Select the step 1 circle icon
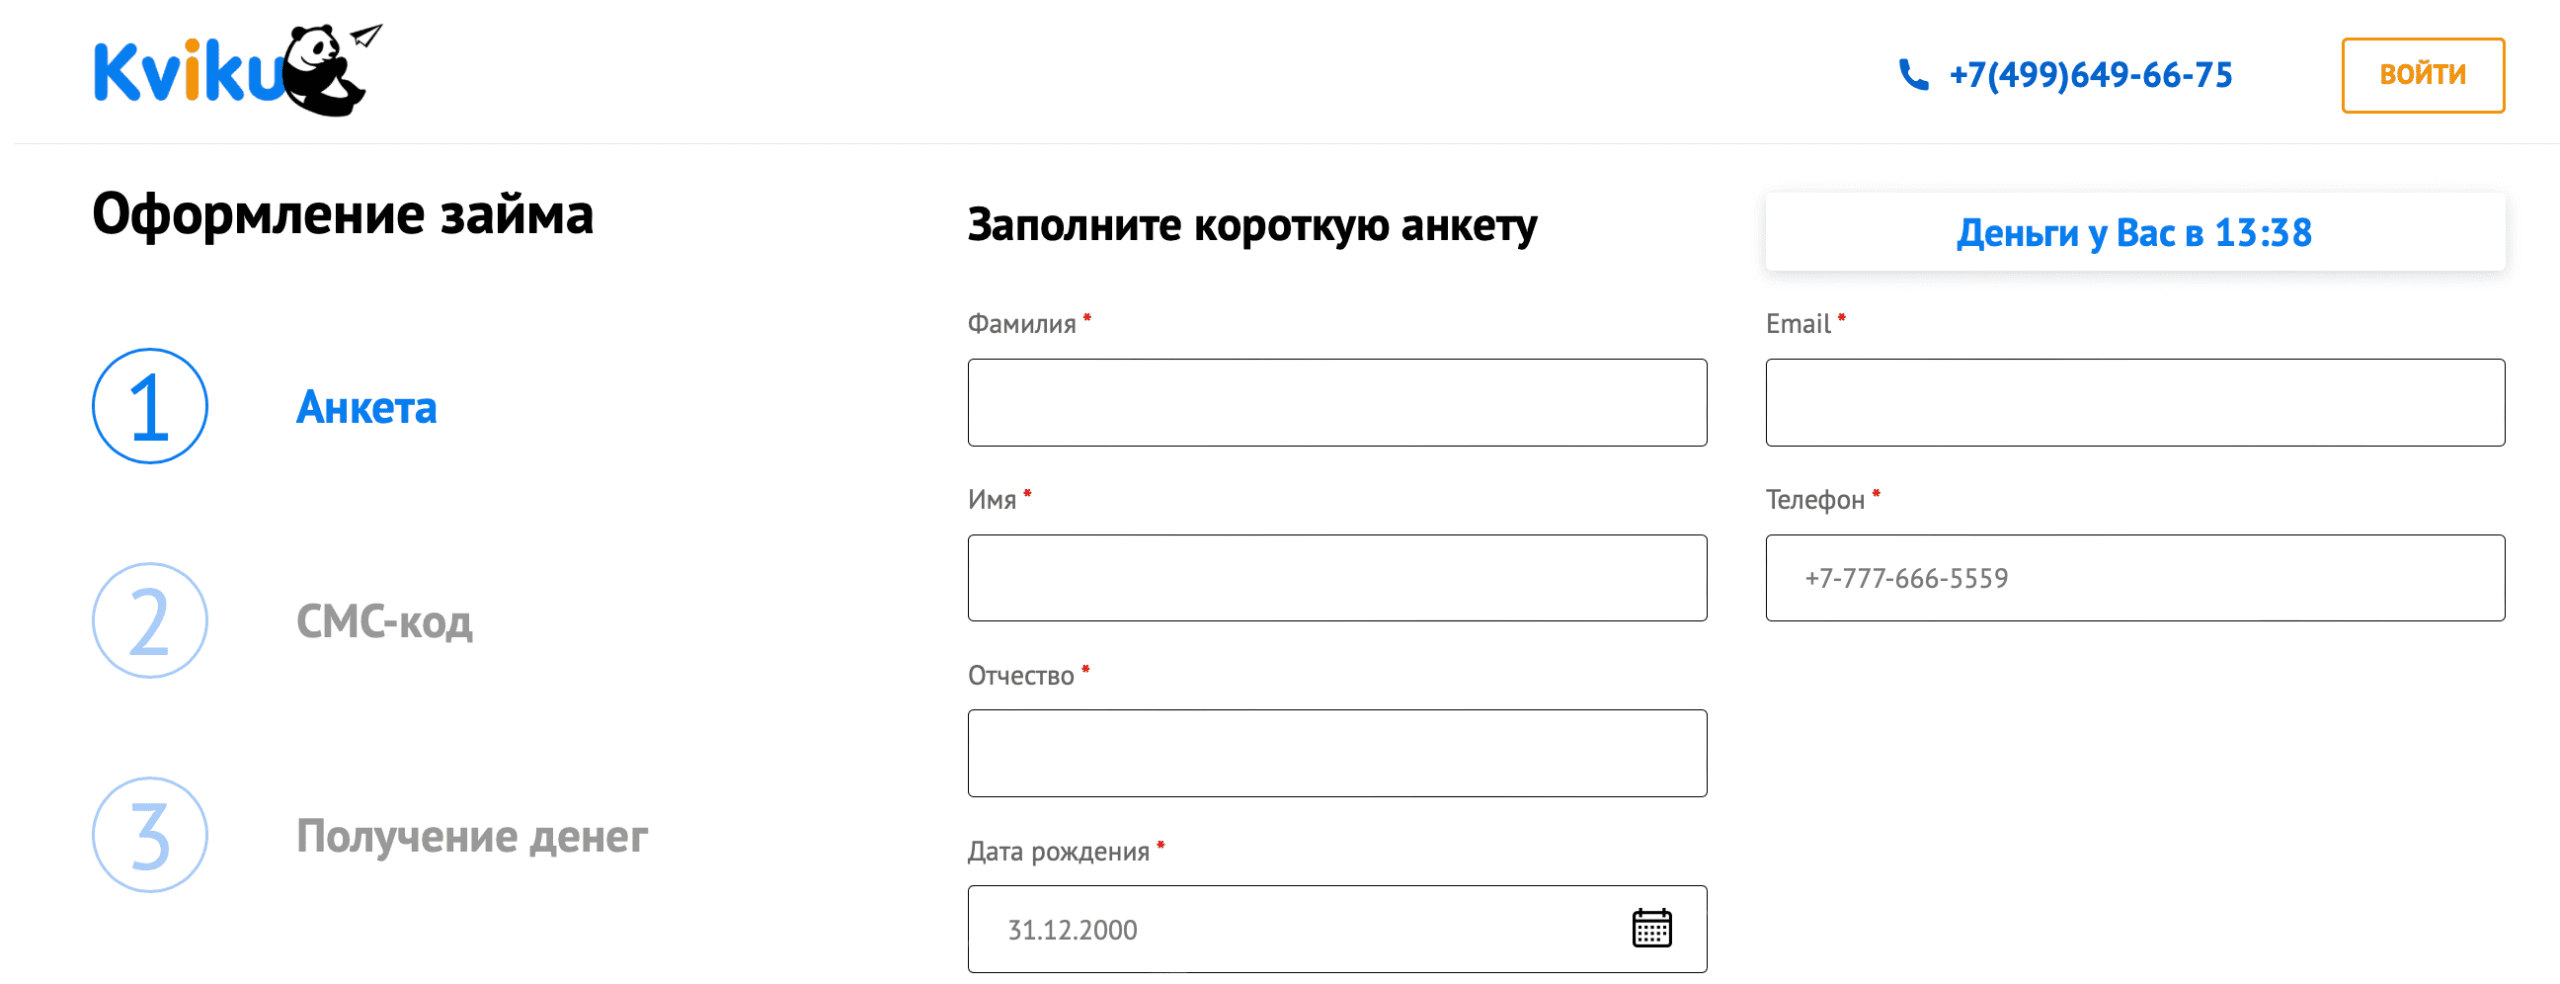This screenshot has width=2560, height=984. pos(150,406)
